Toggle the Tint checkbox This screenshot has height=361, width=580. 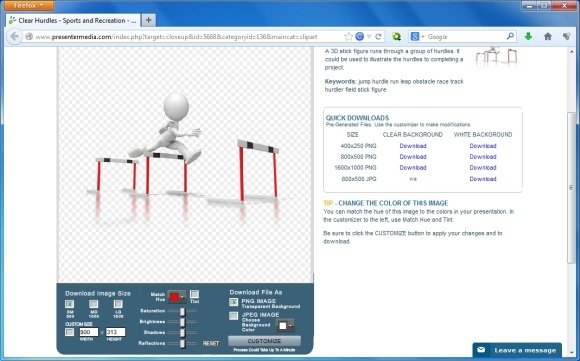pos(194,294)
